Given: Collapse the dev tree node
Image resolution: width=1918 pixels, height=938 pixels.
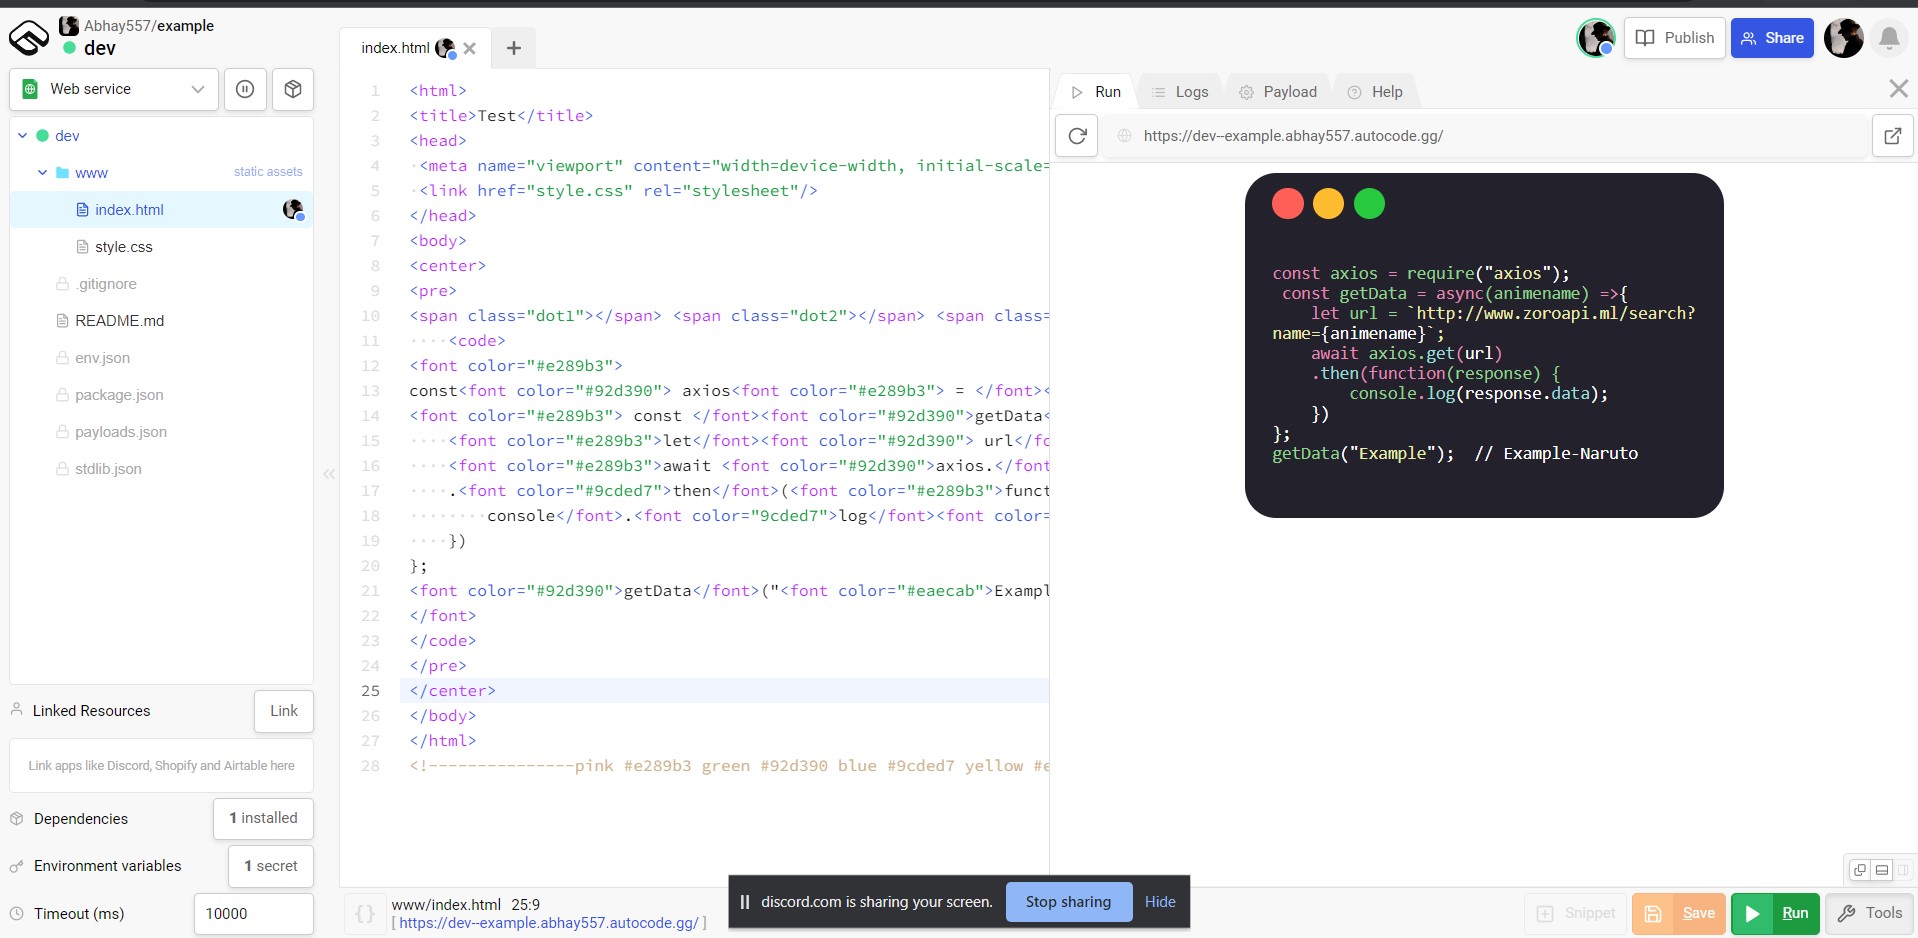Looking at the screenshot, I should coord(22,136).
